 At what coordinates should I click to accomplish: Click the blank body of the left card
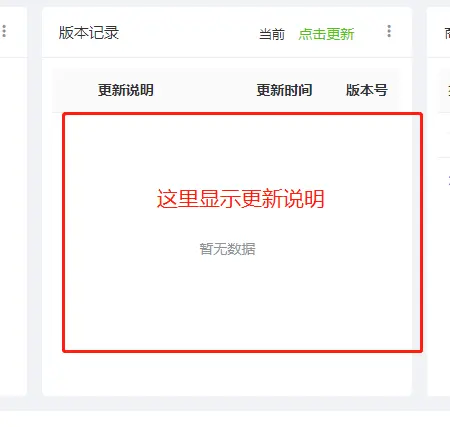coord(13,227)
